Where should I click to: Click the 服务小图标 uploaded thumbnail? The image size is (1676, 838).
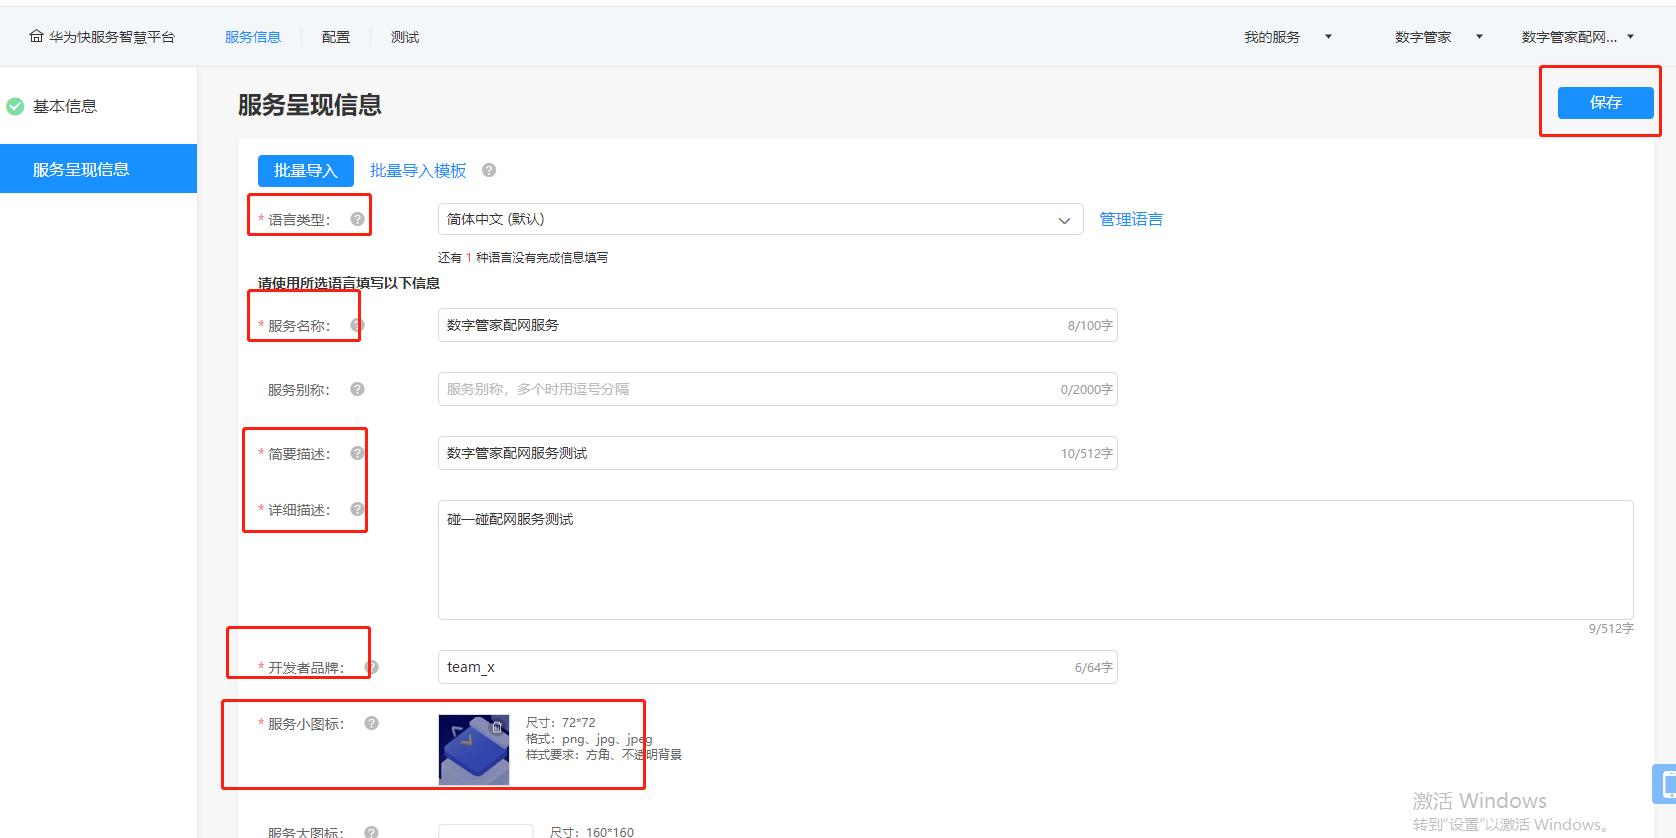pyautogui.click(x=474, y=750)
